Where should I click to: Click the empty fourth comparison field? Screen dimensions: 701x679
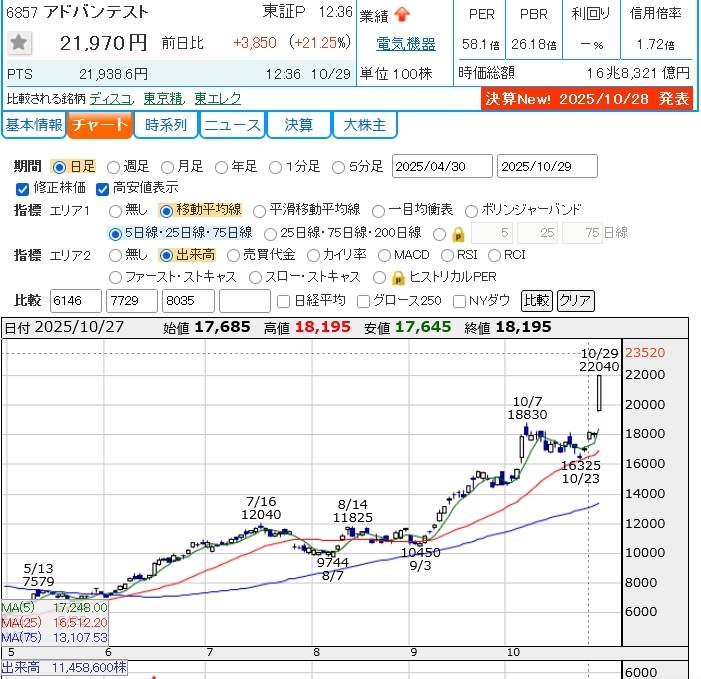(x=245, y=300)
